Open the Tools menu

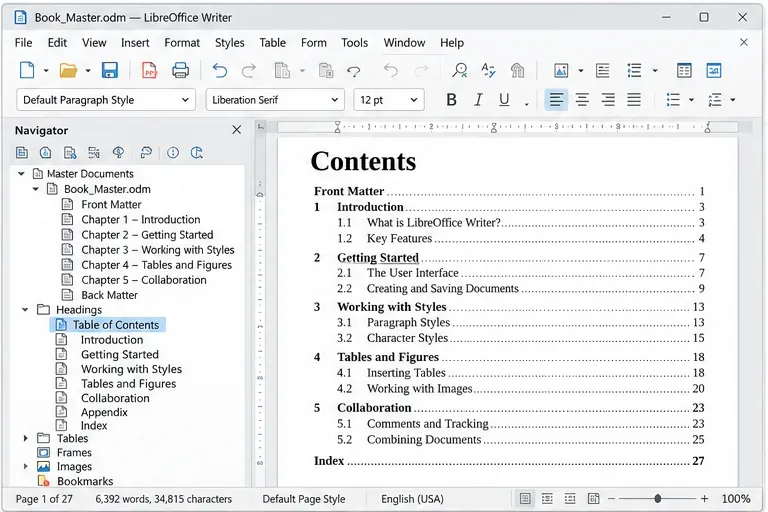pos(355,43)
